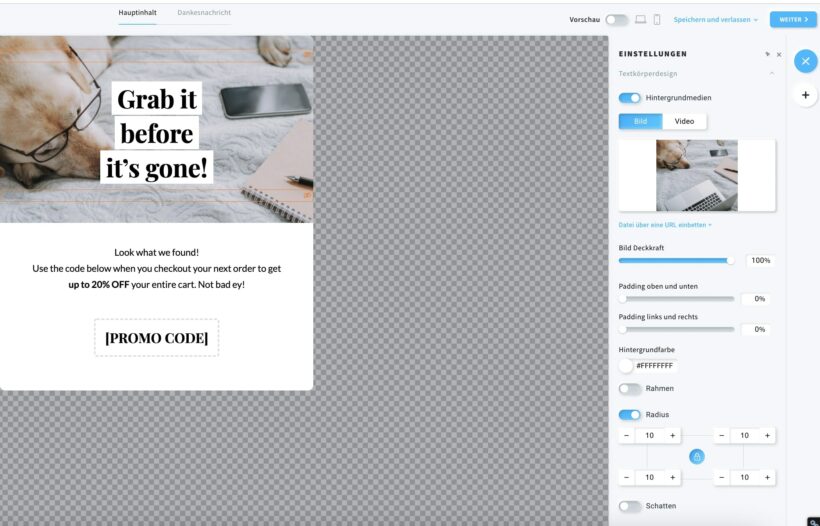This screenshot has height=526, width=820.
Task: Select the Grab it before it's gone headline
Action: [x=157, y=133]
